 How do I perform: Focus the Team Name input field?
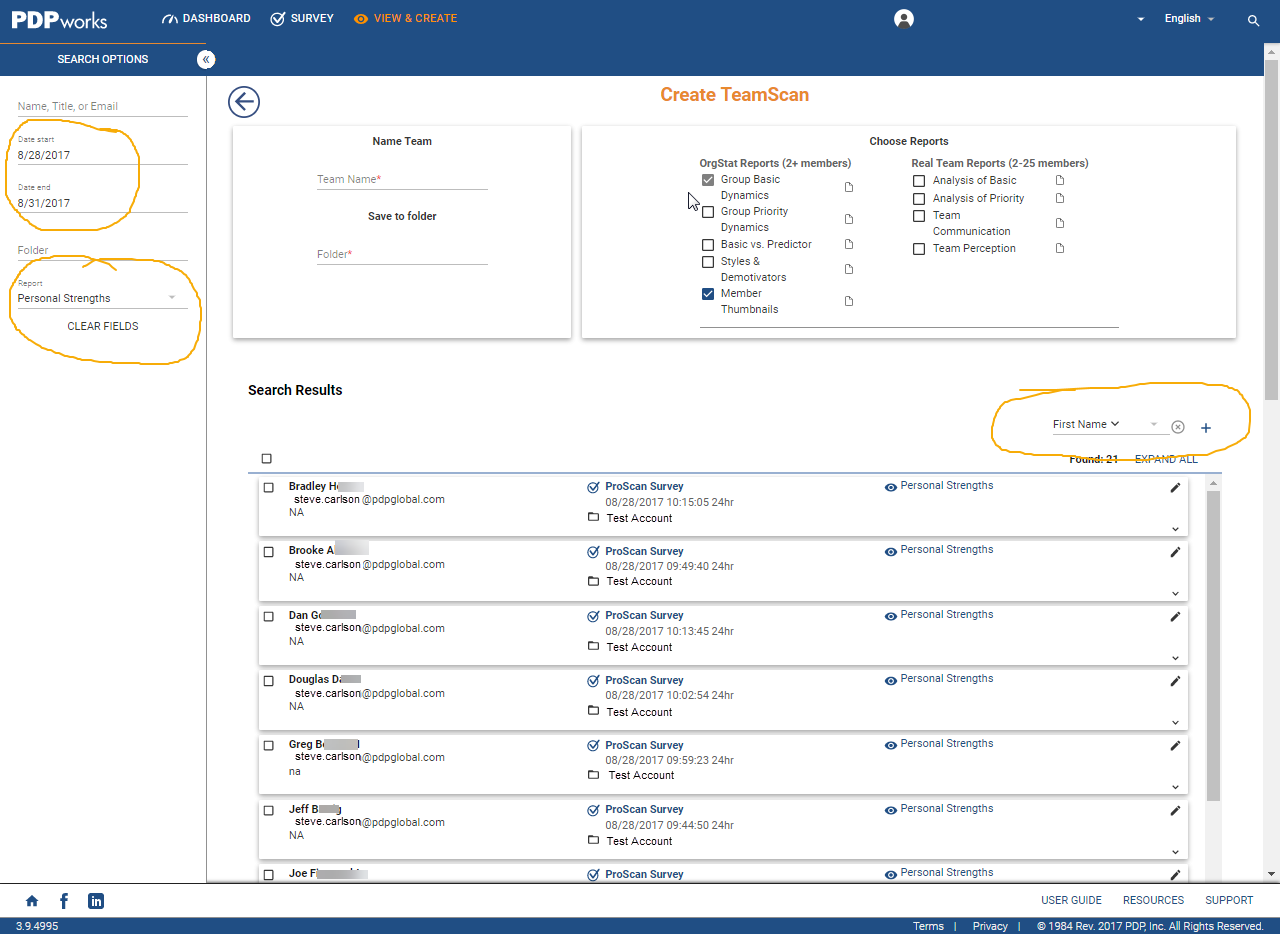coord(402,180)
